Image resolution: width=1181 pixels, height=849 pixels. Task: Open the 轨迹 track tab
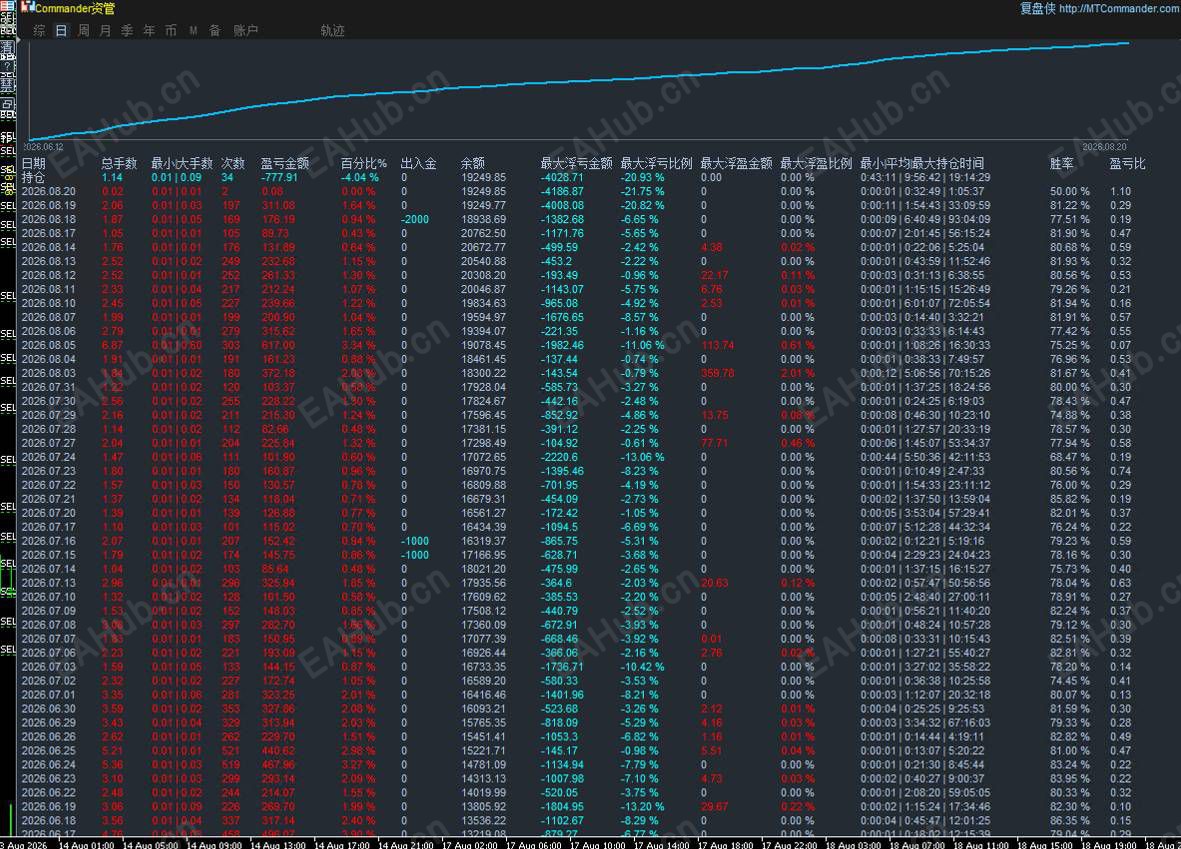click(332, 31)
